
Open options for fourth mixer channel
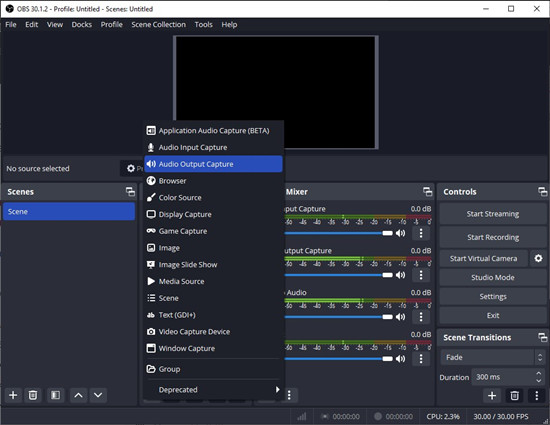coord(421,359)
